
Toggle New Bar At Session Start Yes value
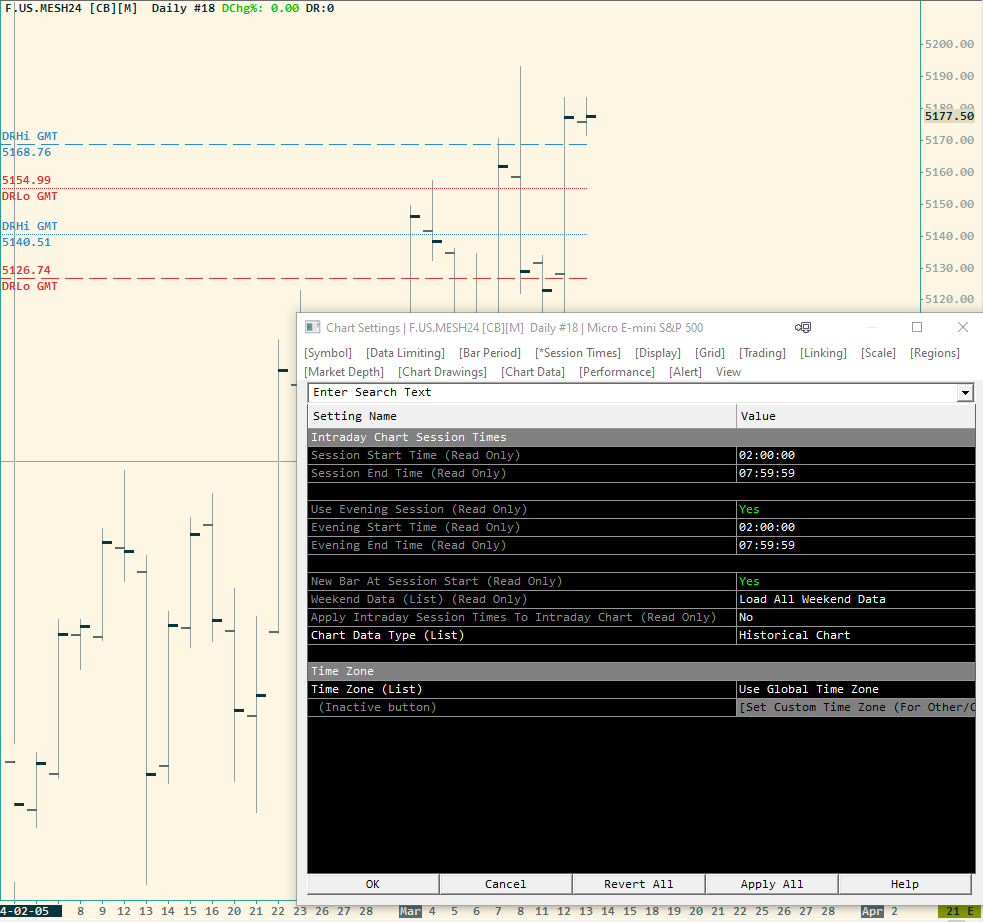point(856,581)
